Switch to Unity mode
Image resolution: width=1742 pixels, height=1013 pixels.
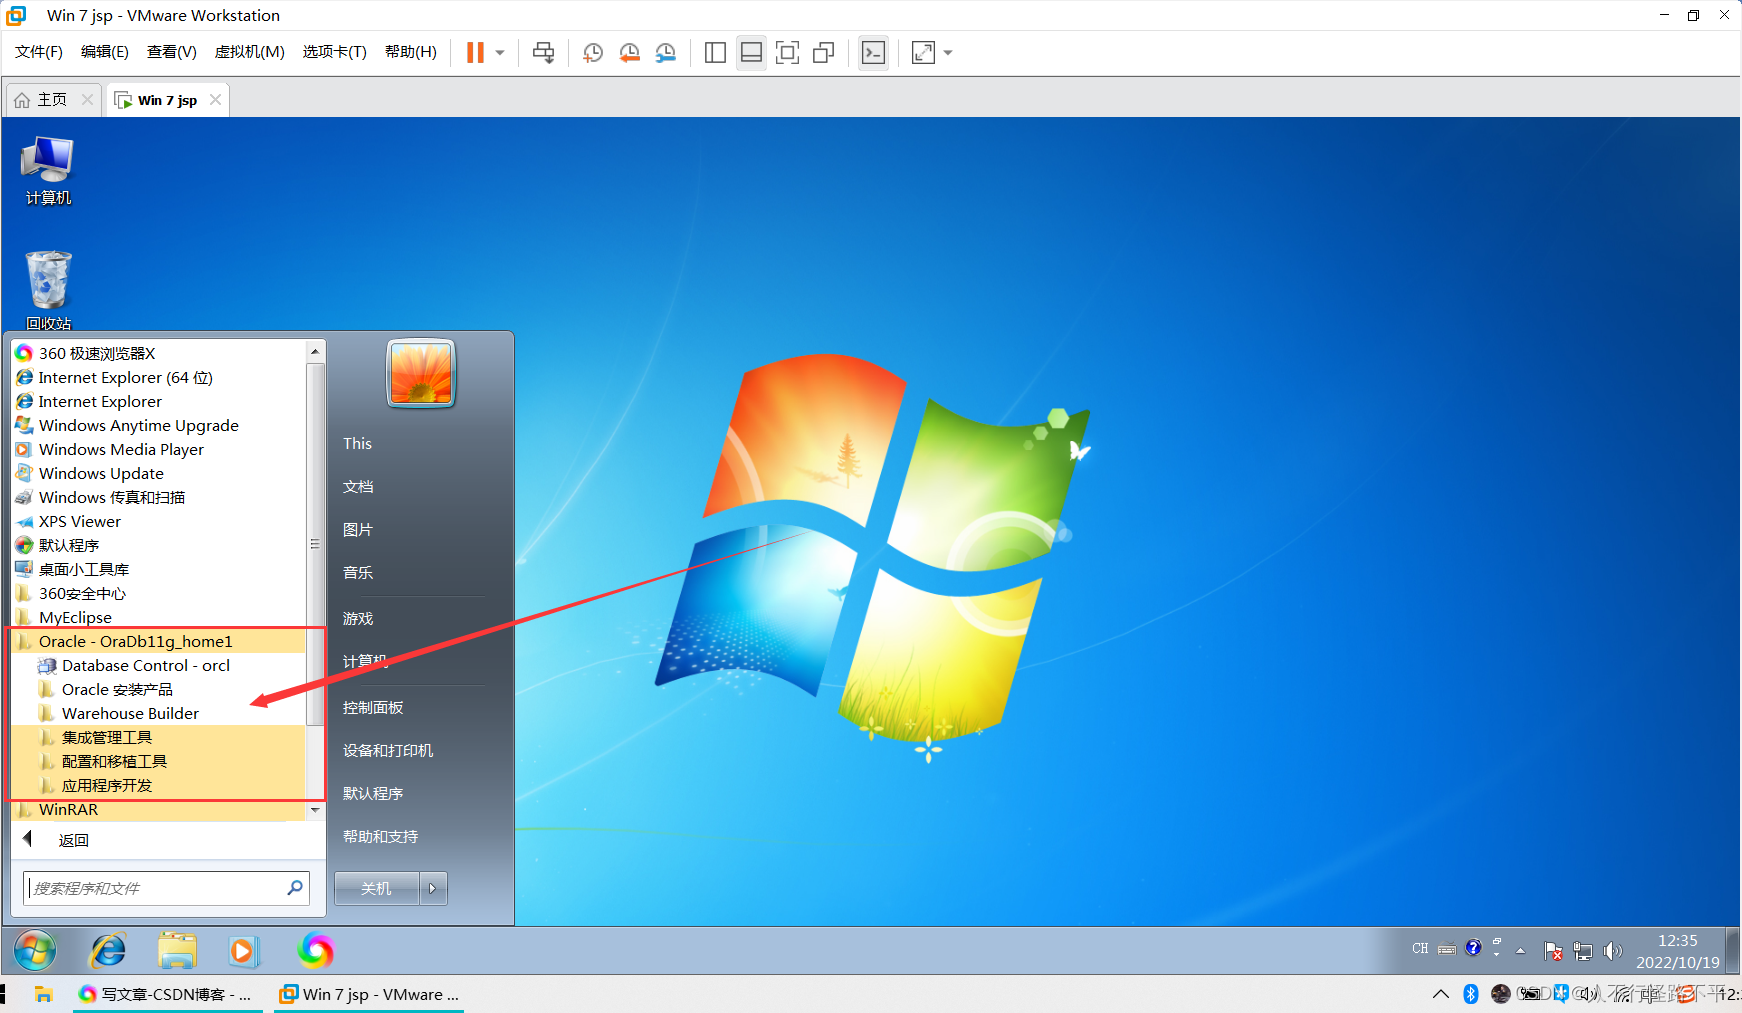tap(823, 53)
